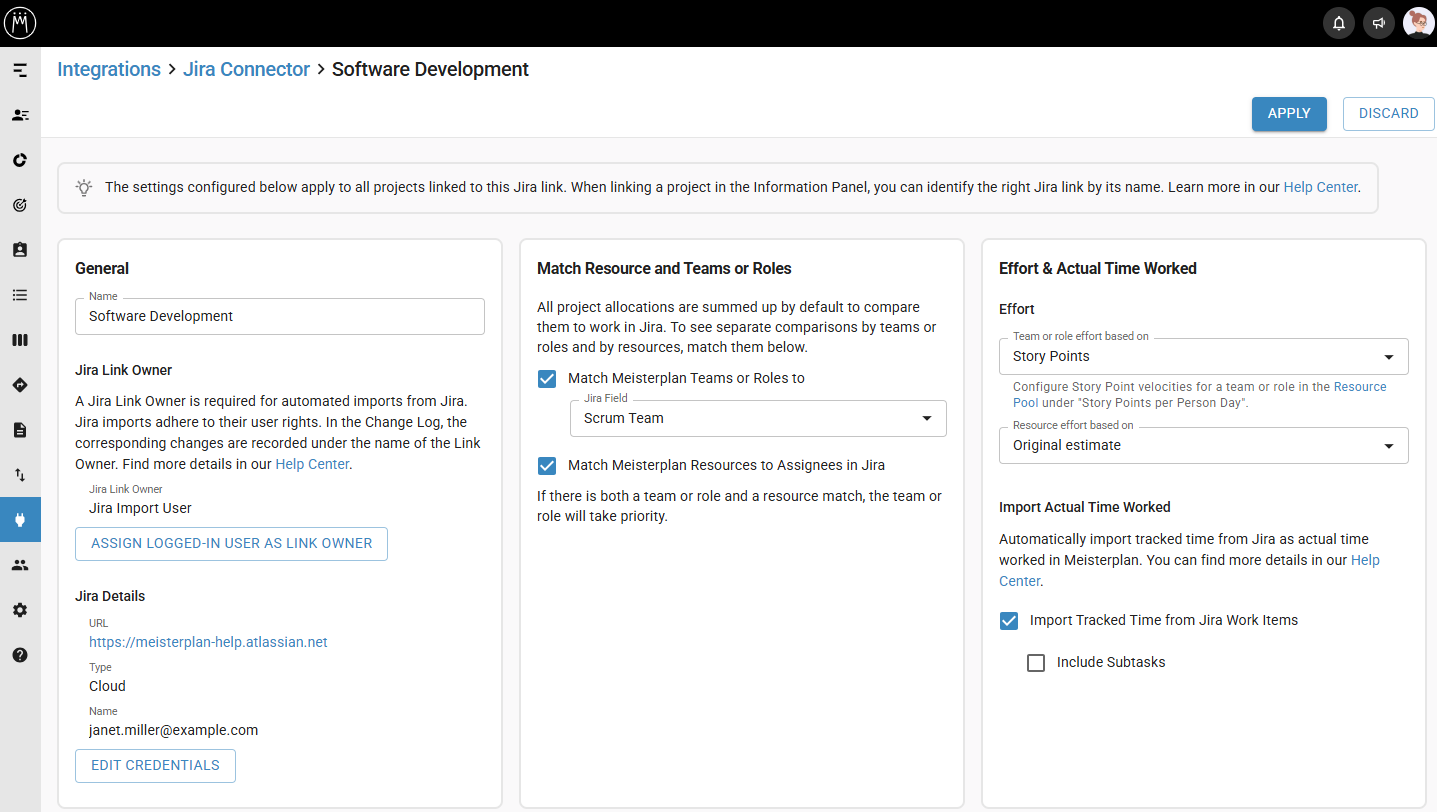Viewport: 1437px width, 812px height.
Task: Open the donut chart icon in sidebar
Action: point(20,160)
